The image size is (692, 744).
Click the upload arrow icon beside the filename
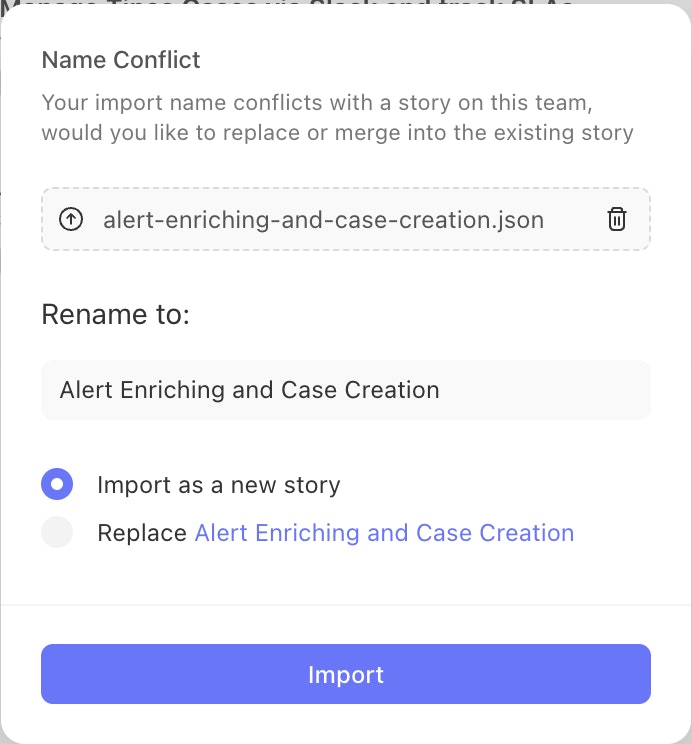[x=71, y=219]
